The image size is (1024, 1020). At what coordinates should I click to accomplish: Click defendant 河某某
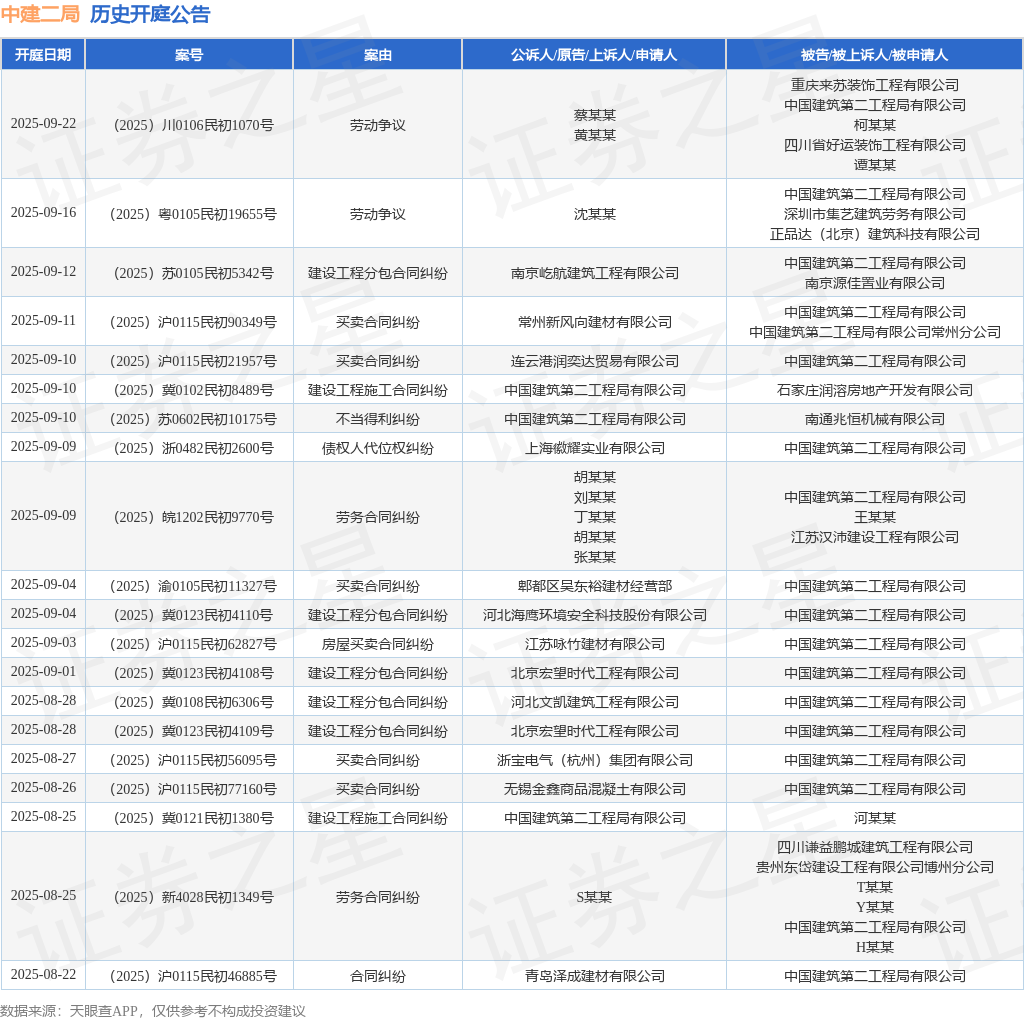[875, 818]
